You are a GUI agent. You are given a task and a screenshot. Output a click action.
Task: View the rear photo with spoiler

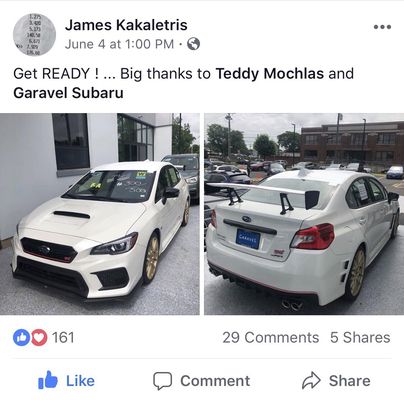point(304,214)
